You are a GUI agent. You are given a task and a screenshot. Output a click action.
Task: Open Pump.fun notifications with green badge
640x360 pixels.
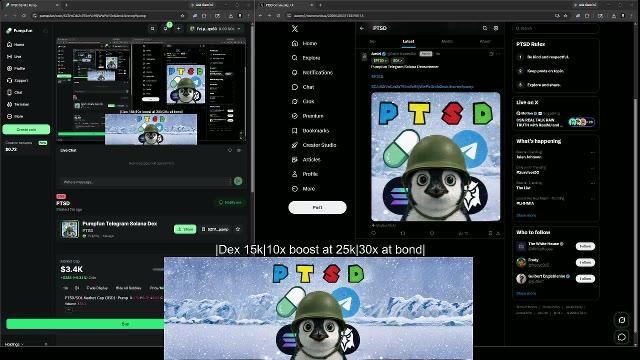click(166, 28)
